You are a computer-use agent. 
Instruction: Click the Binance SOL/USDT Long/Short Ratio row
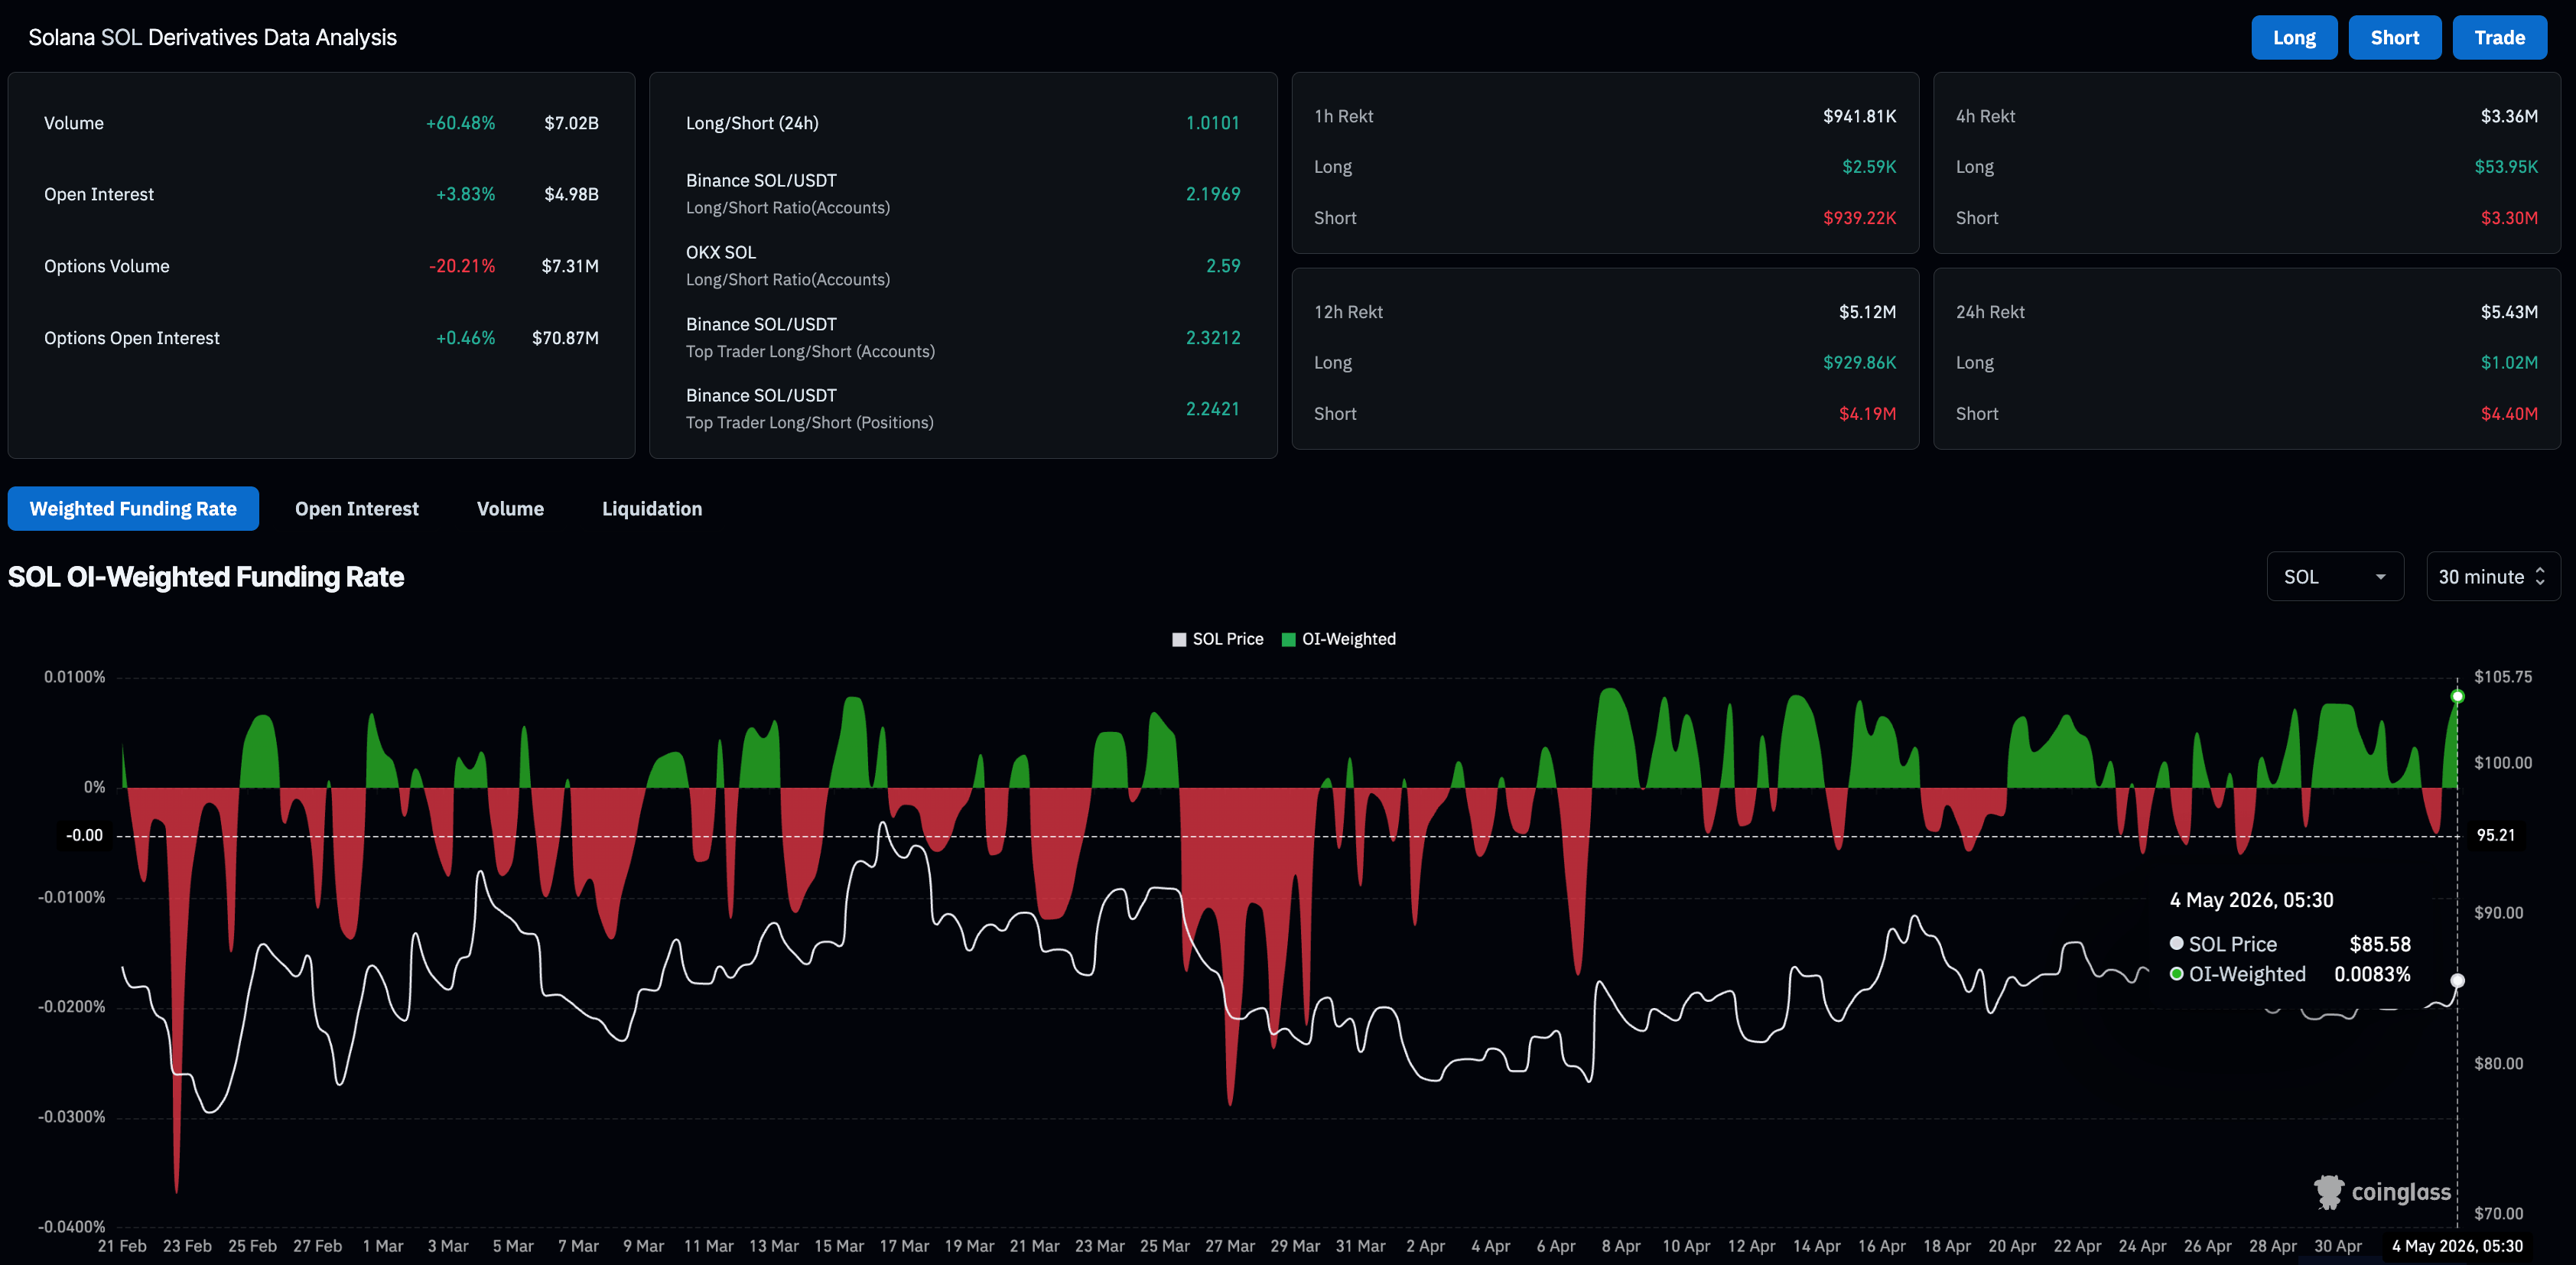click(962, 194)
